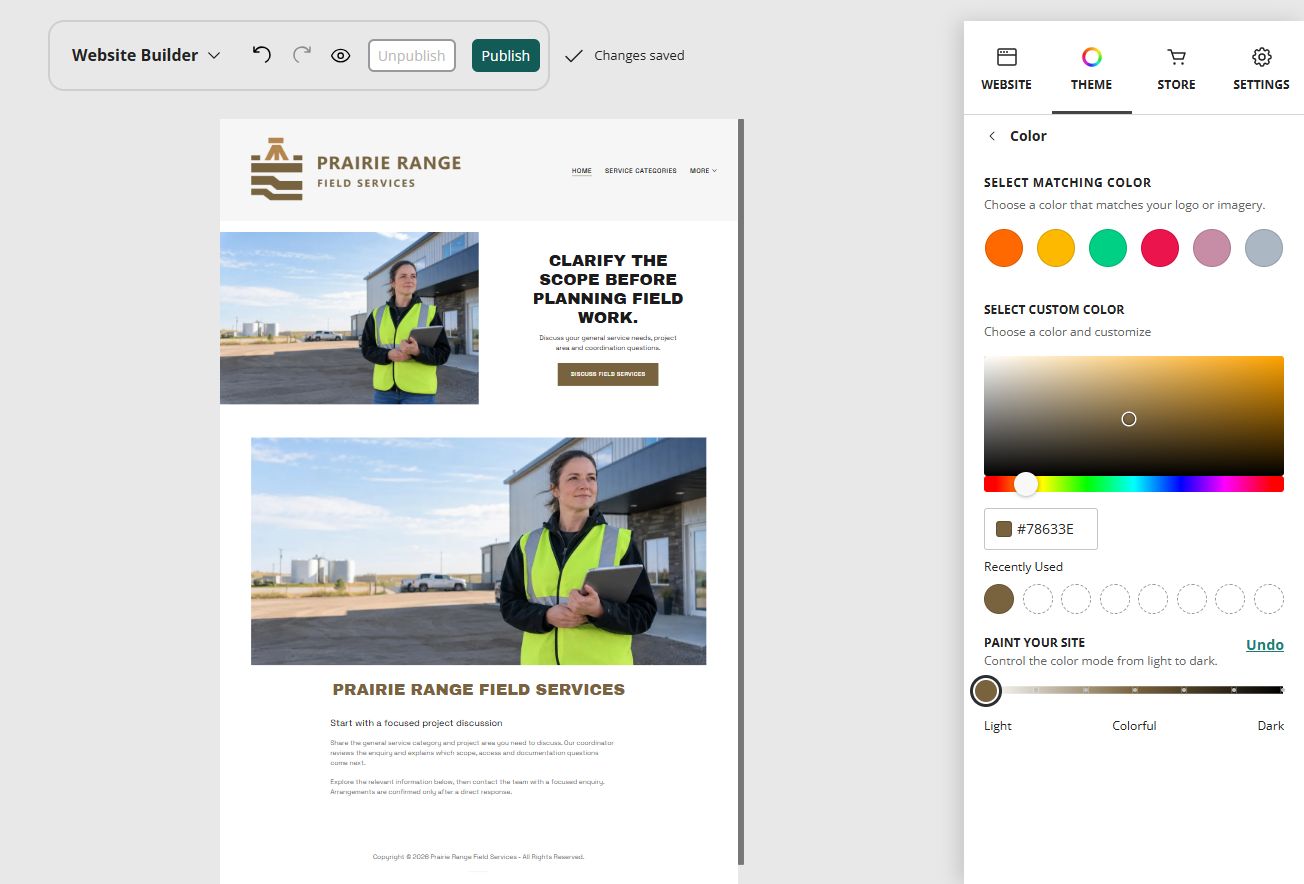Undo the paint your site change
The width and height of the screenshot is (1304, 884).
tap(1265, 645)
